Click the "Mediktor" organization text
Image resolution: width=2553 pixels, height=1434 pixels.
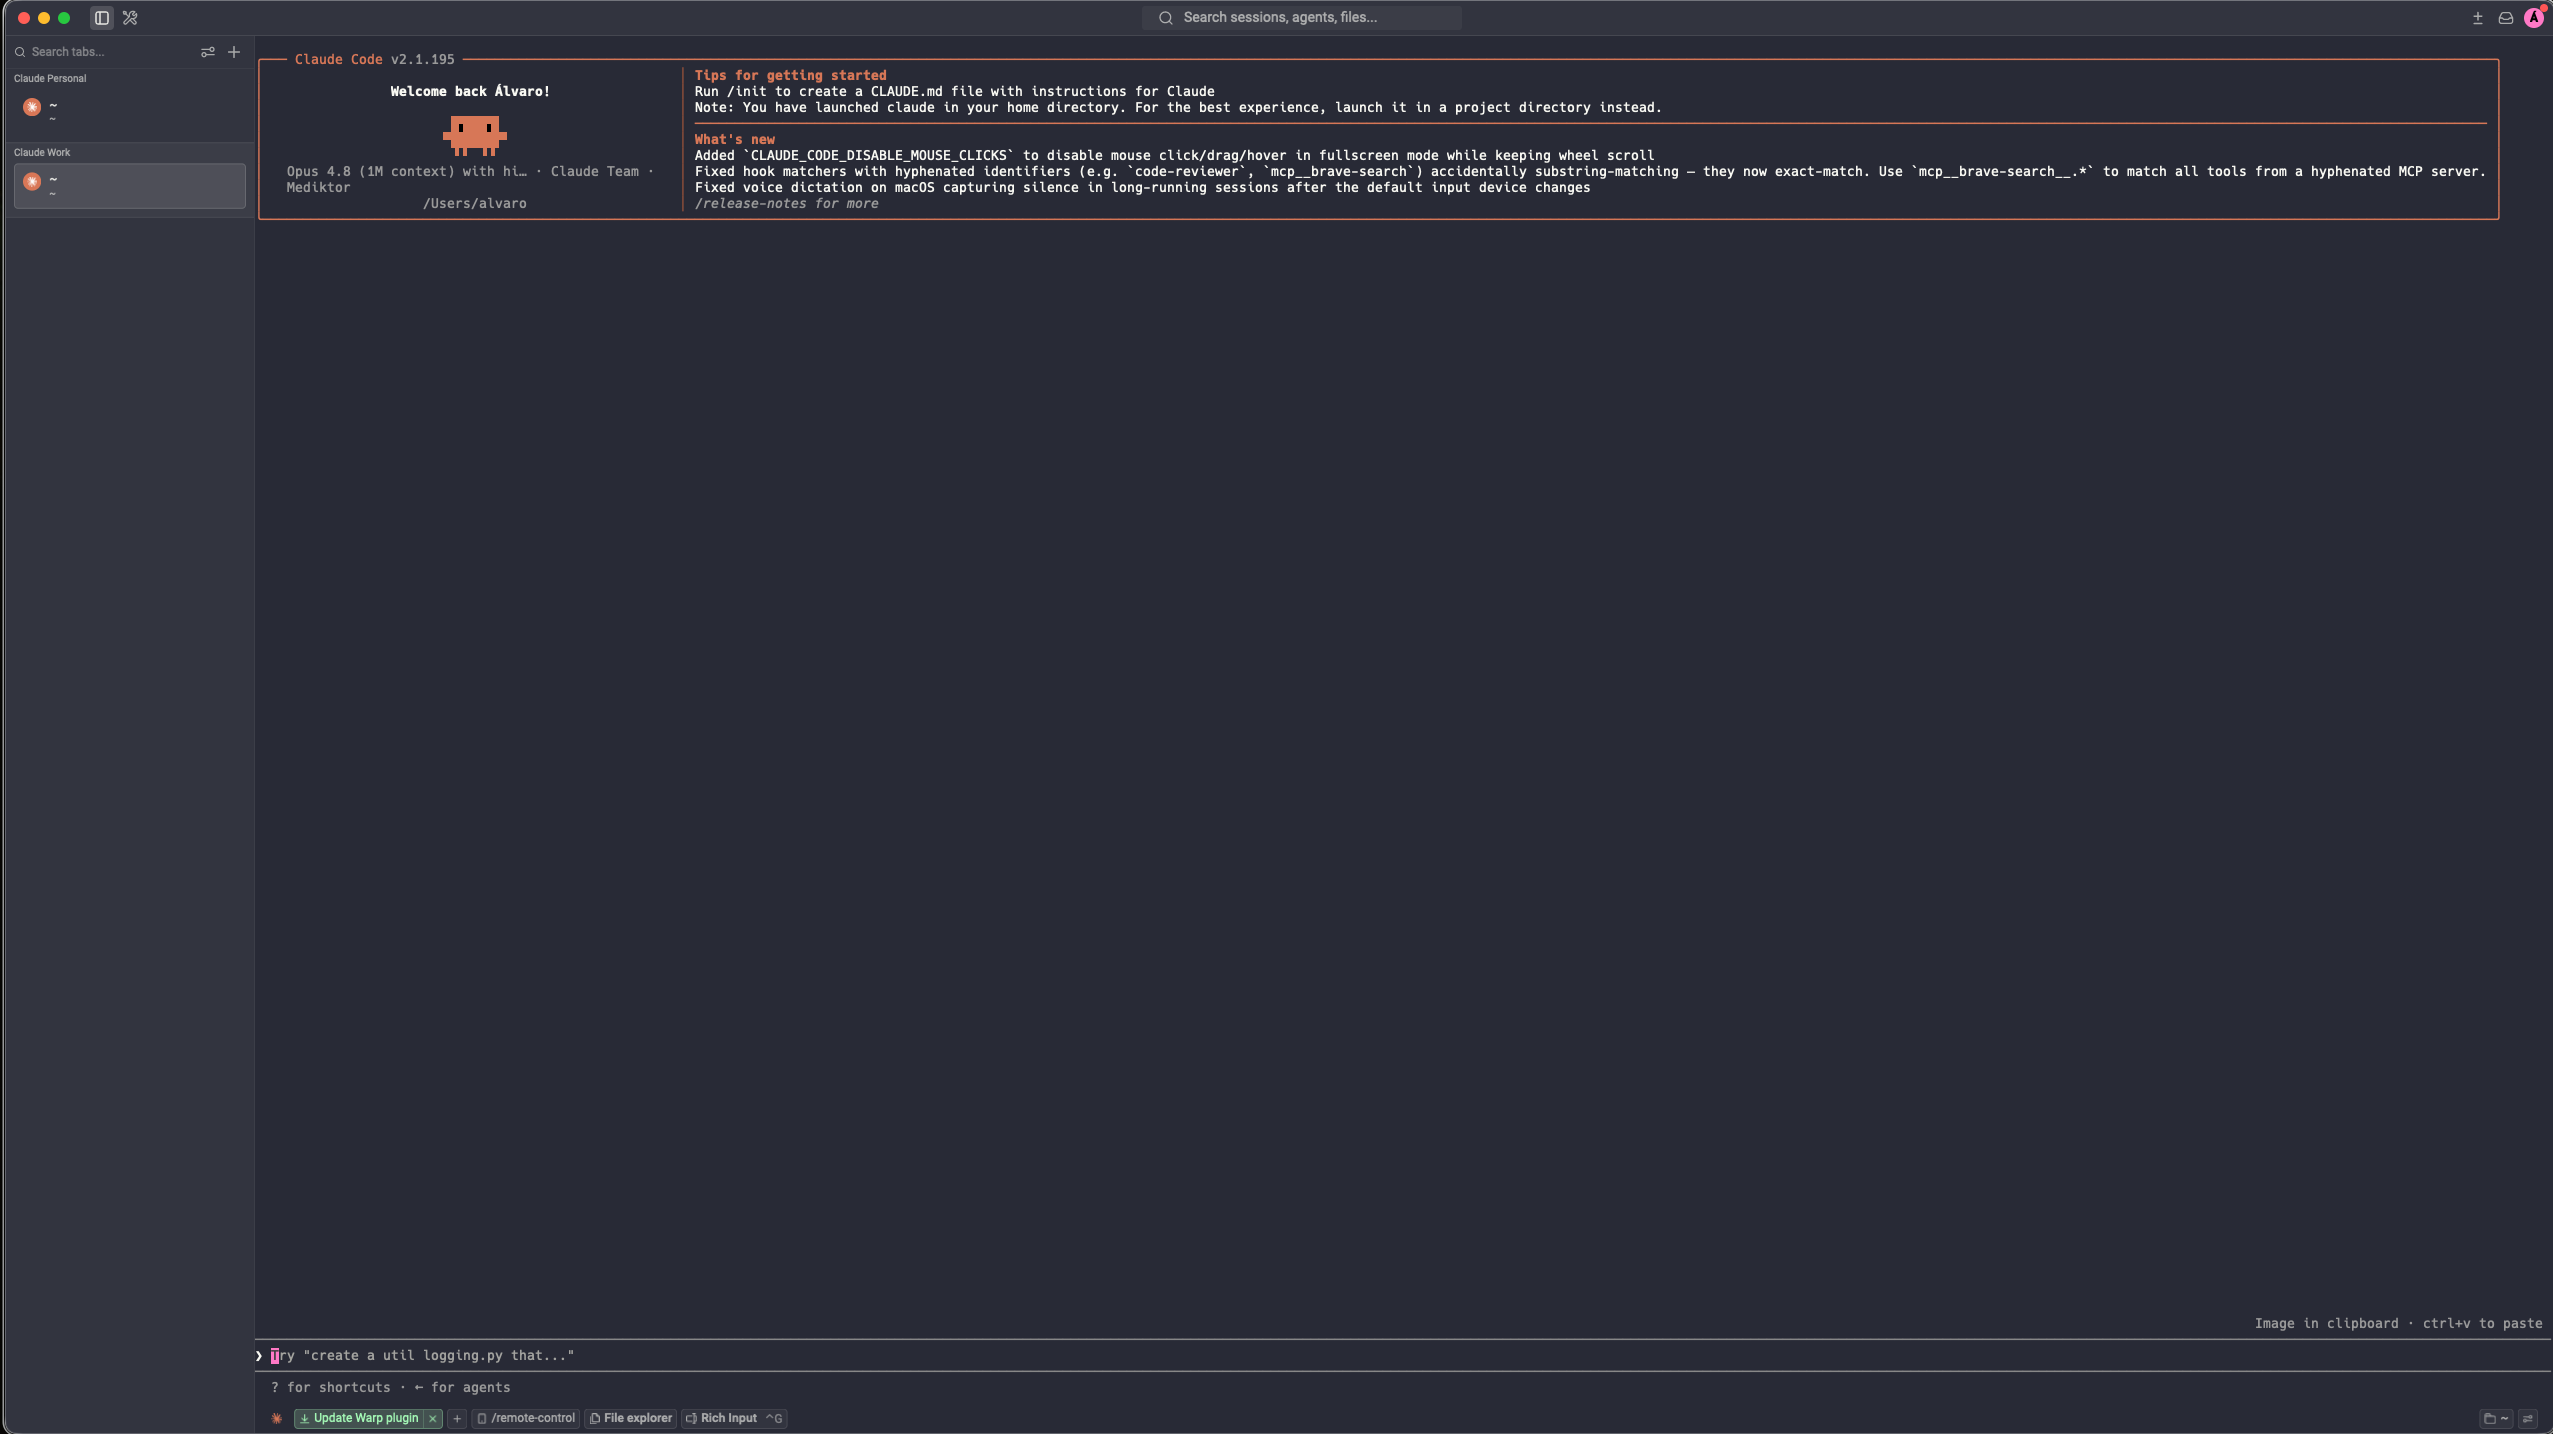(318, 187)
